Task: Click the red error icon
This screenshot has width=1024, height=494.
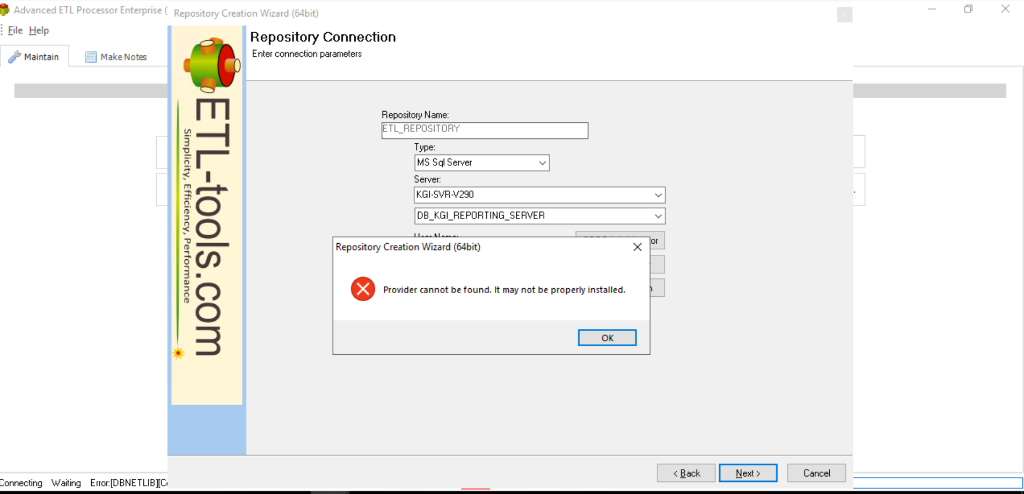Action: (x=362, y=289)
